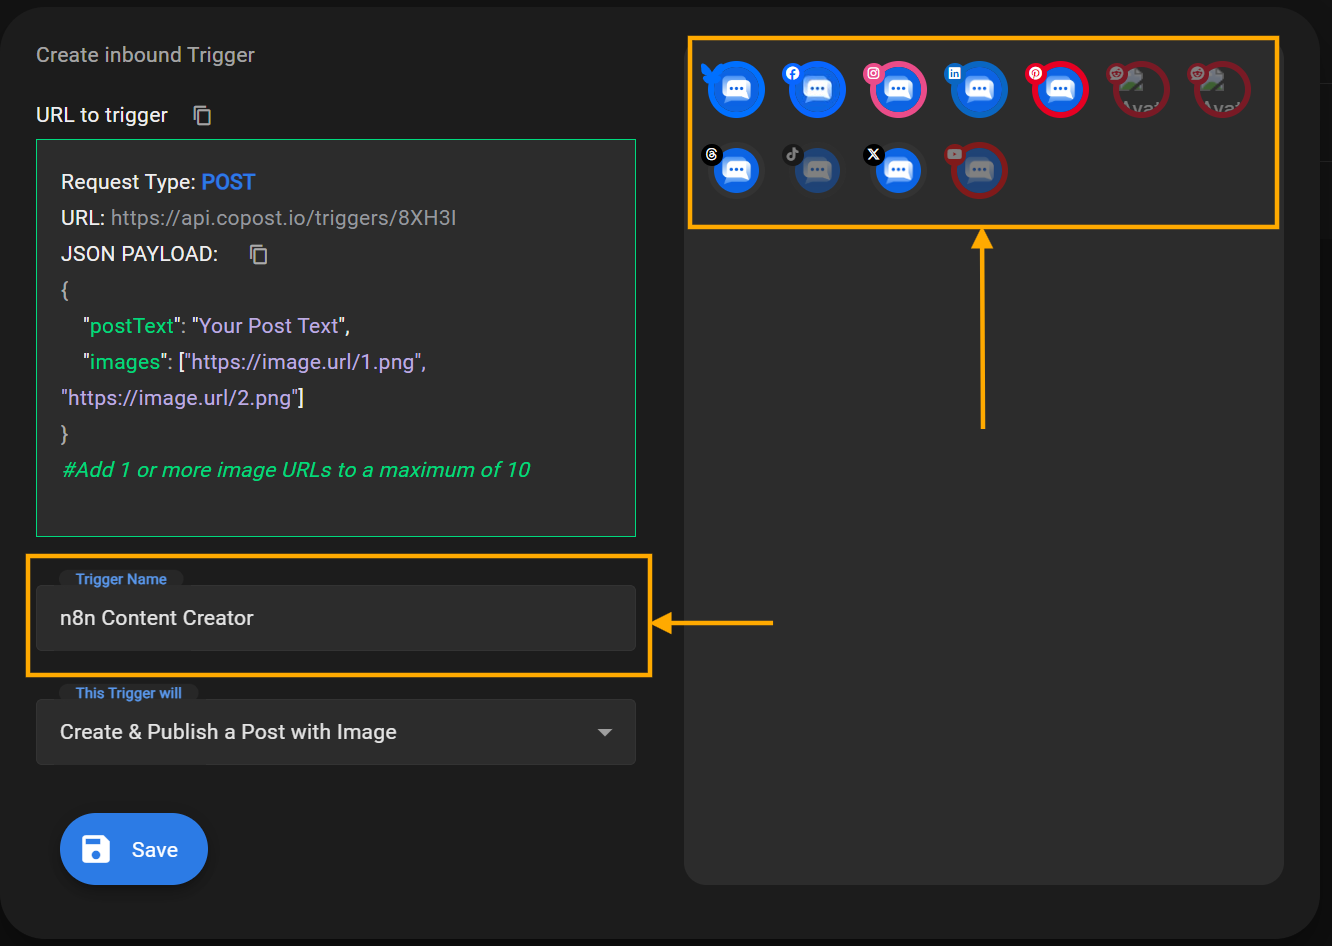The width and height of the screenshot is (1332, 946).
Task: Select the Instagram account avatar
Action: [898, 90]
